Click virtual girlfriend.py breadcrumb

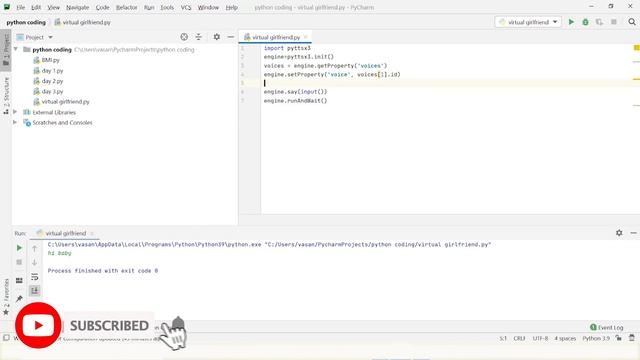[83, 22]
